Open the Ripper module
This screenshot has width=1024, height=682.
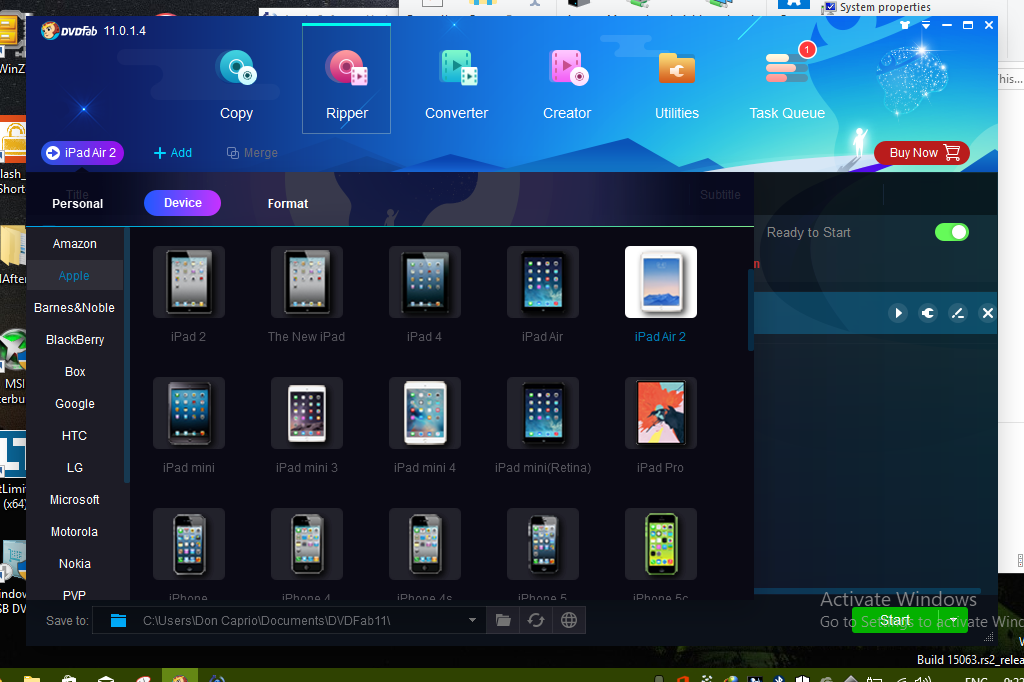[x=346, y=80]
